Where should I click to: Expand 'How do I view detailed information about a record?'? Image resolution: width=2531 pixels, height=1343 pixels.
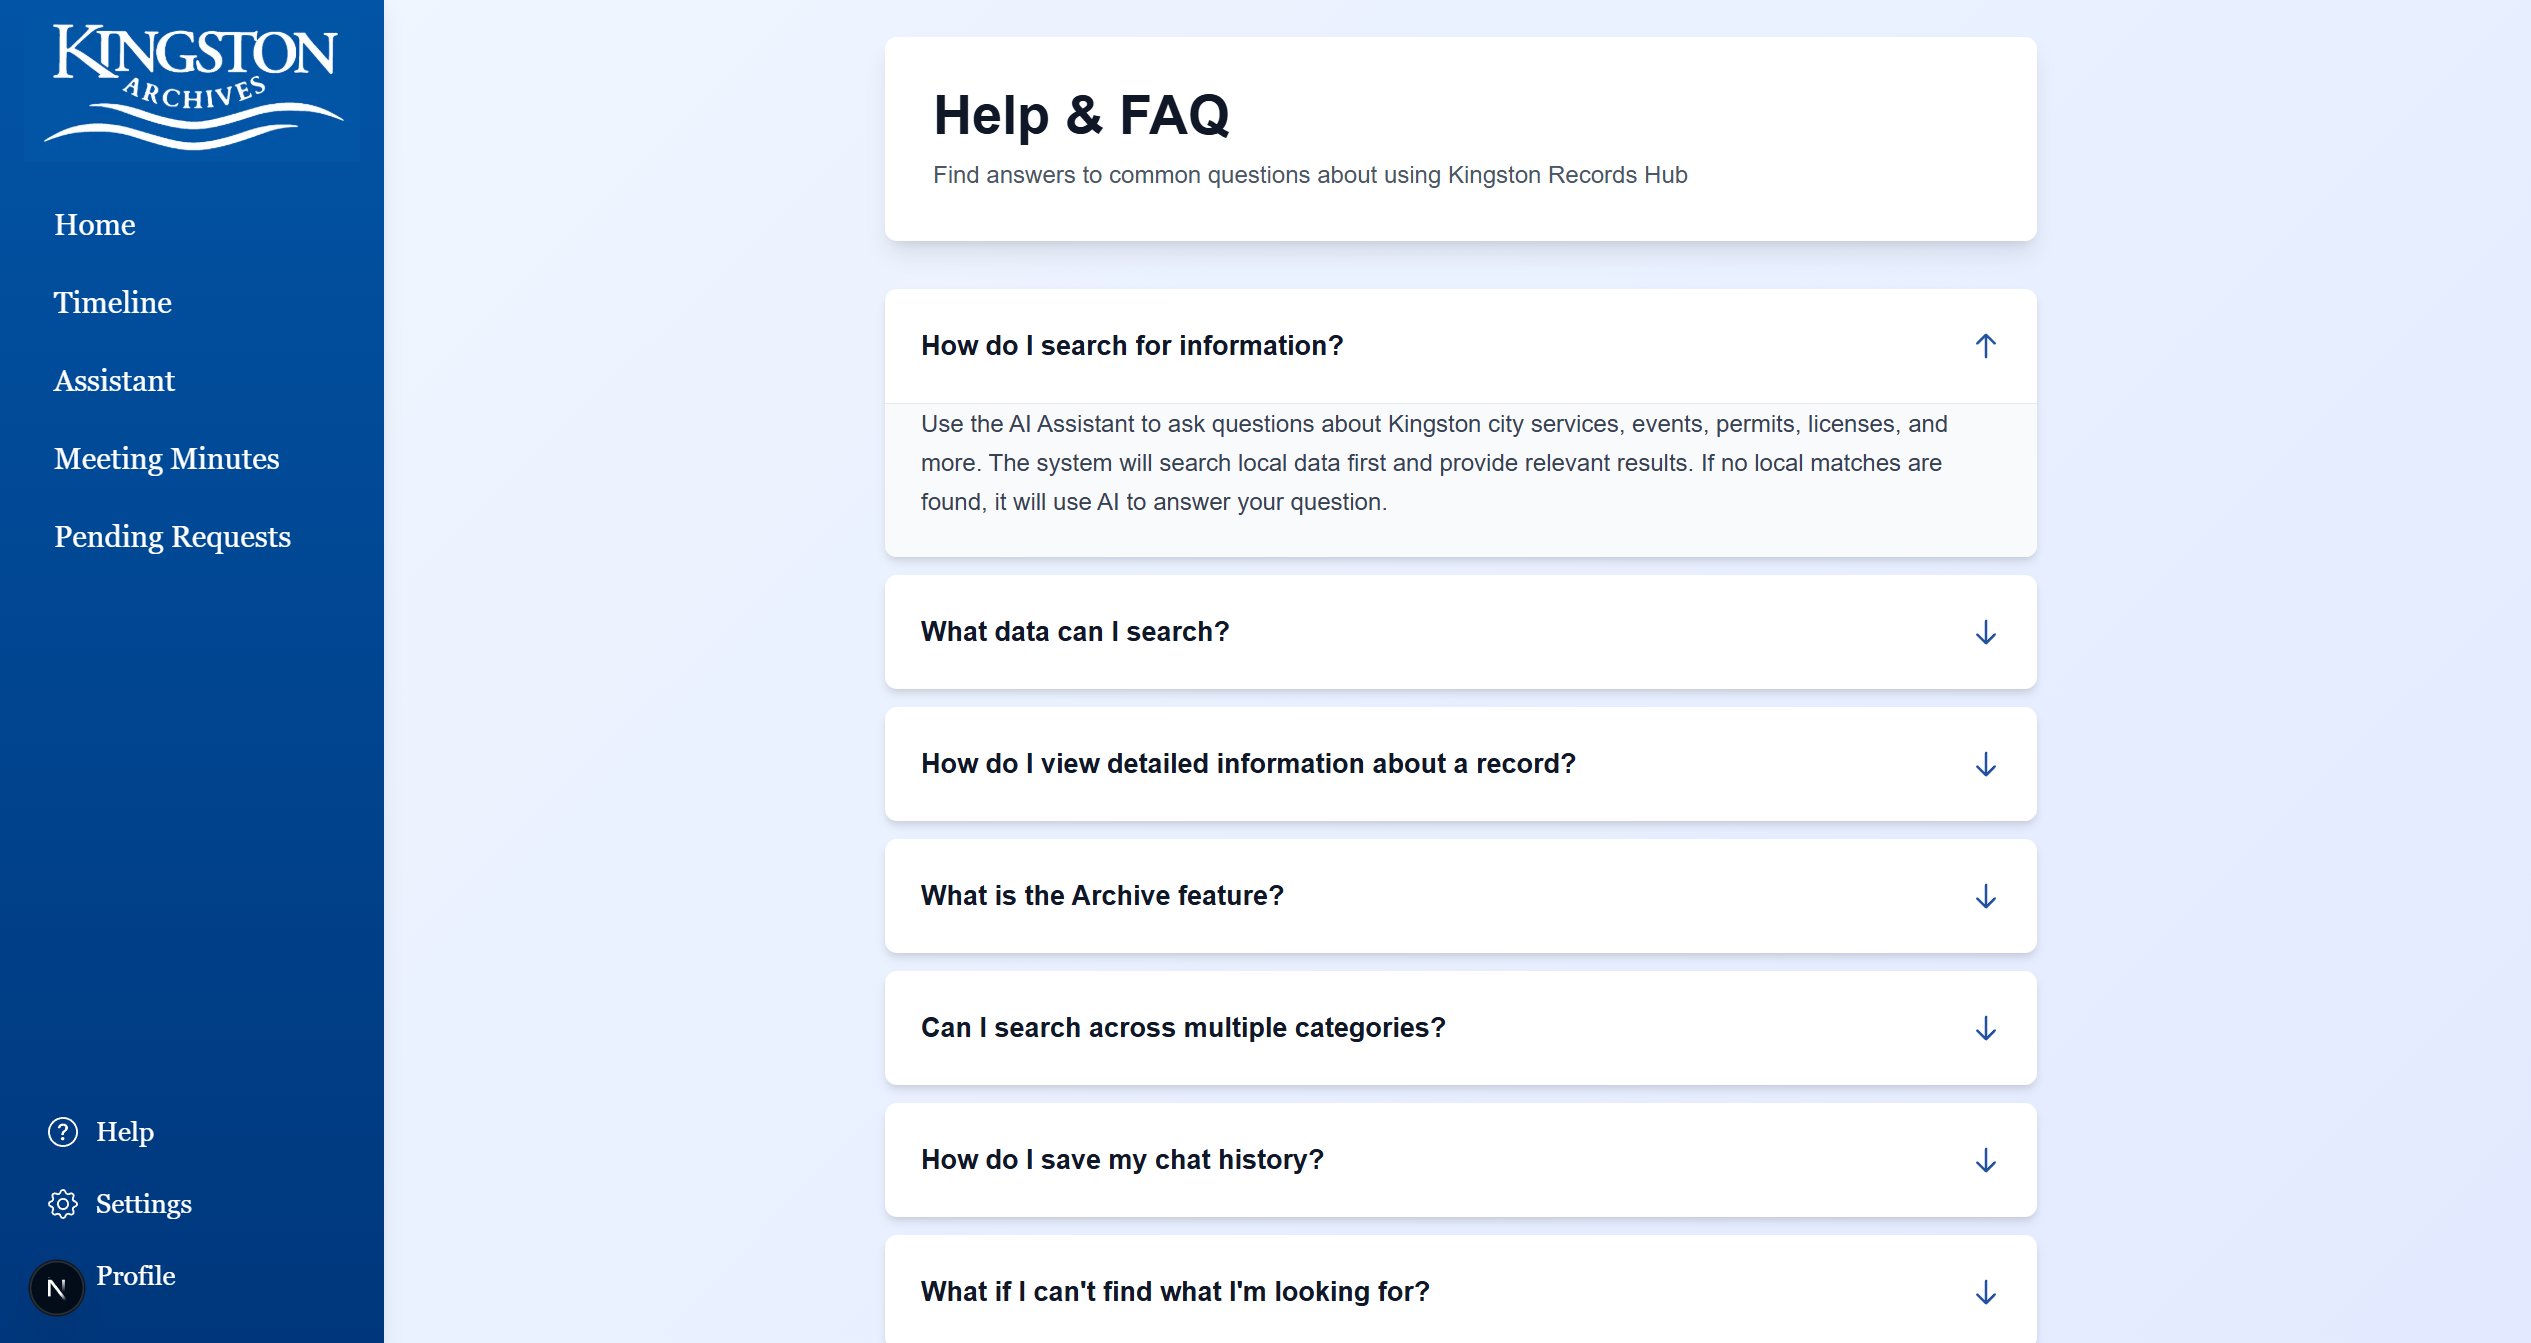pyautogui.click(x=1460, y=764)
